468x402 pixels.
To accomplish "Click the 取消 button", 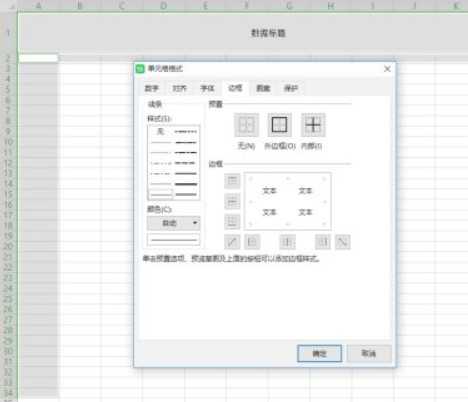I will point(369,353).
